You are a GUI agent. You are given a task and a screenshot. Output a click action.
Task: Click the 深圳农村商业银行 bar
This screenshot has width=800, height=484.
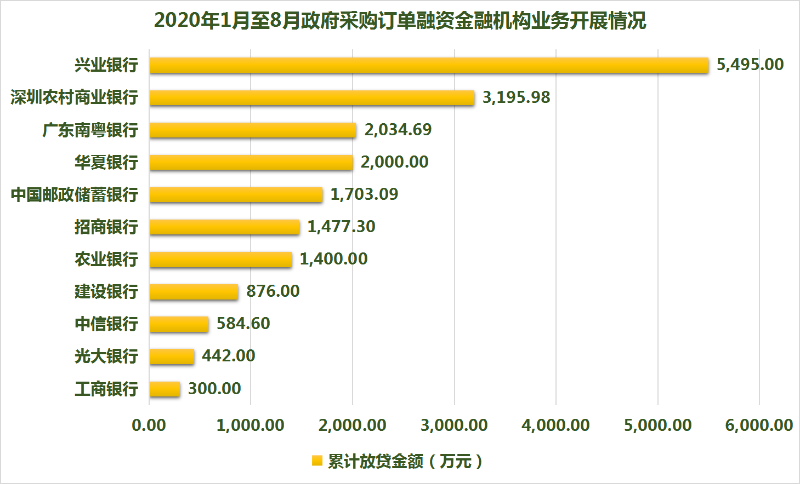click(312, 97)
